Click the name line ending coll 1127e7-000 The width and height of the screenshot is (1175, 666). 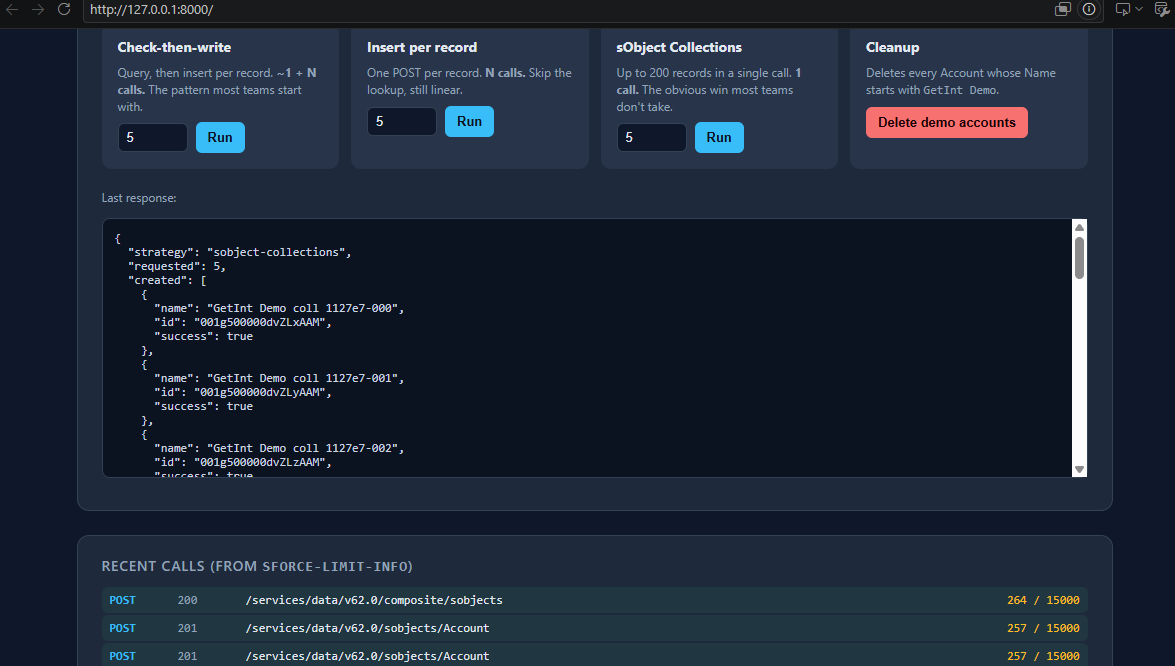(x=280, y=308)
